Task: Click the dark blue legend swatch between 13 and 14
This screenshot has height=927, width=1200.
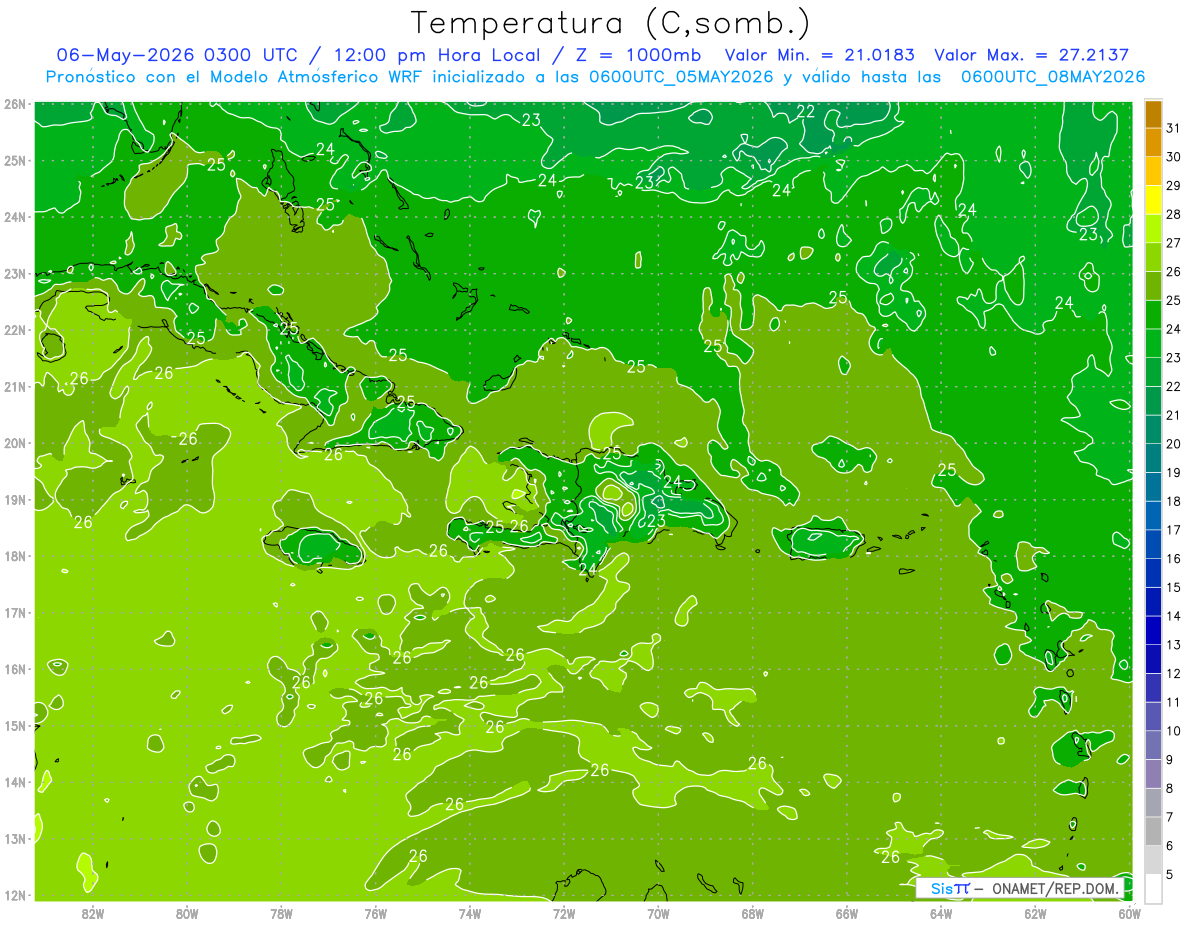Action: [x=1153, y=631]
